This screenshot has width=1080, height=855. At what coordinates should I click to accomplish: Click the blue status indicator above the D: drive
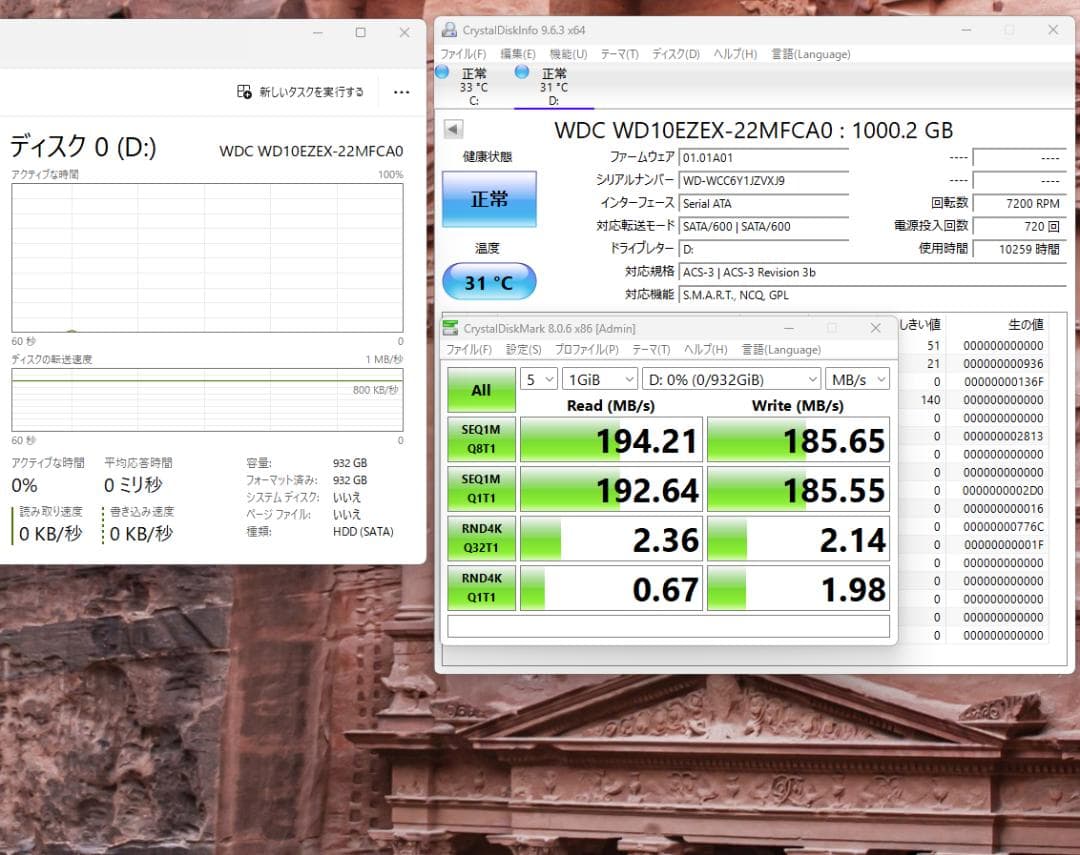click(x=520, y=72)
